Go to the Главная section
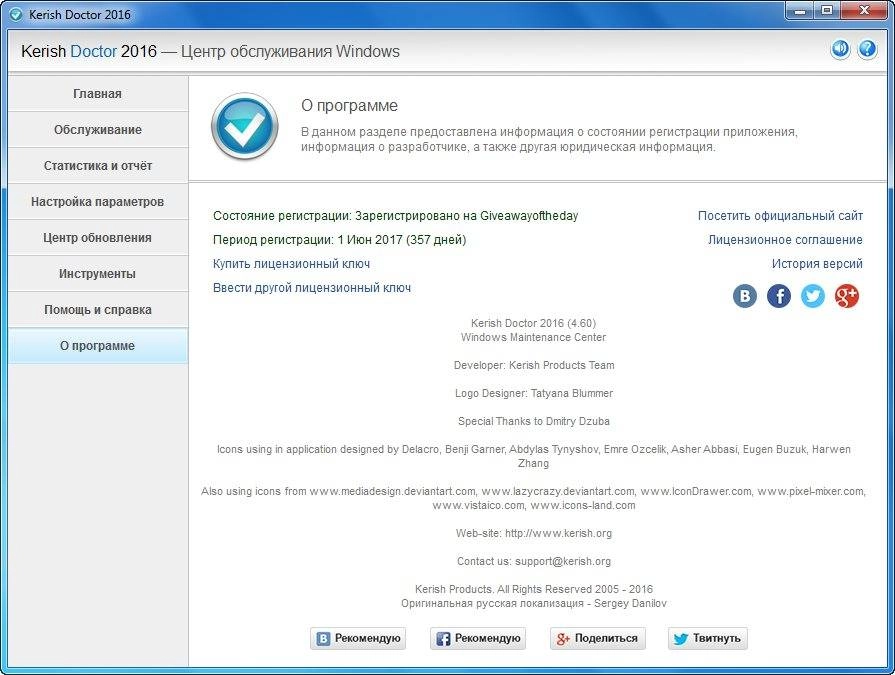 tap(98, 94)
